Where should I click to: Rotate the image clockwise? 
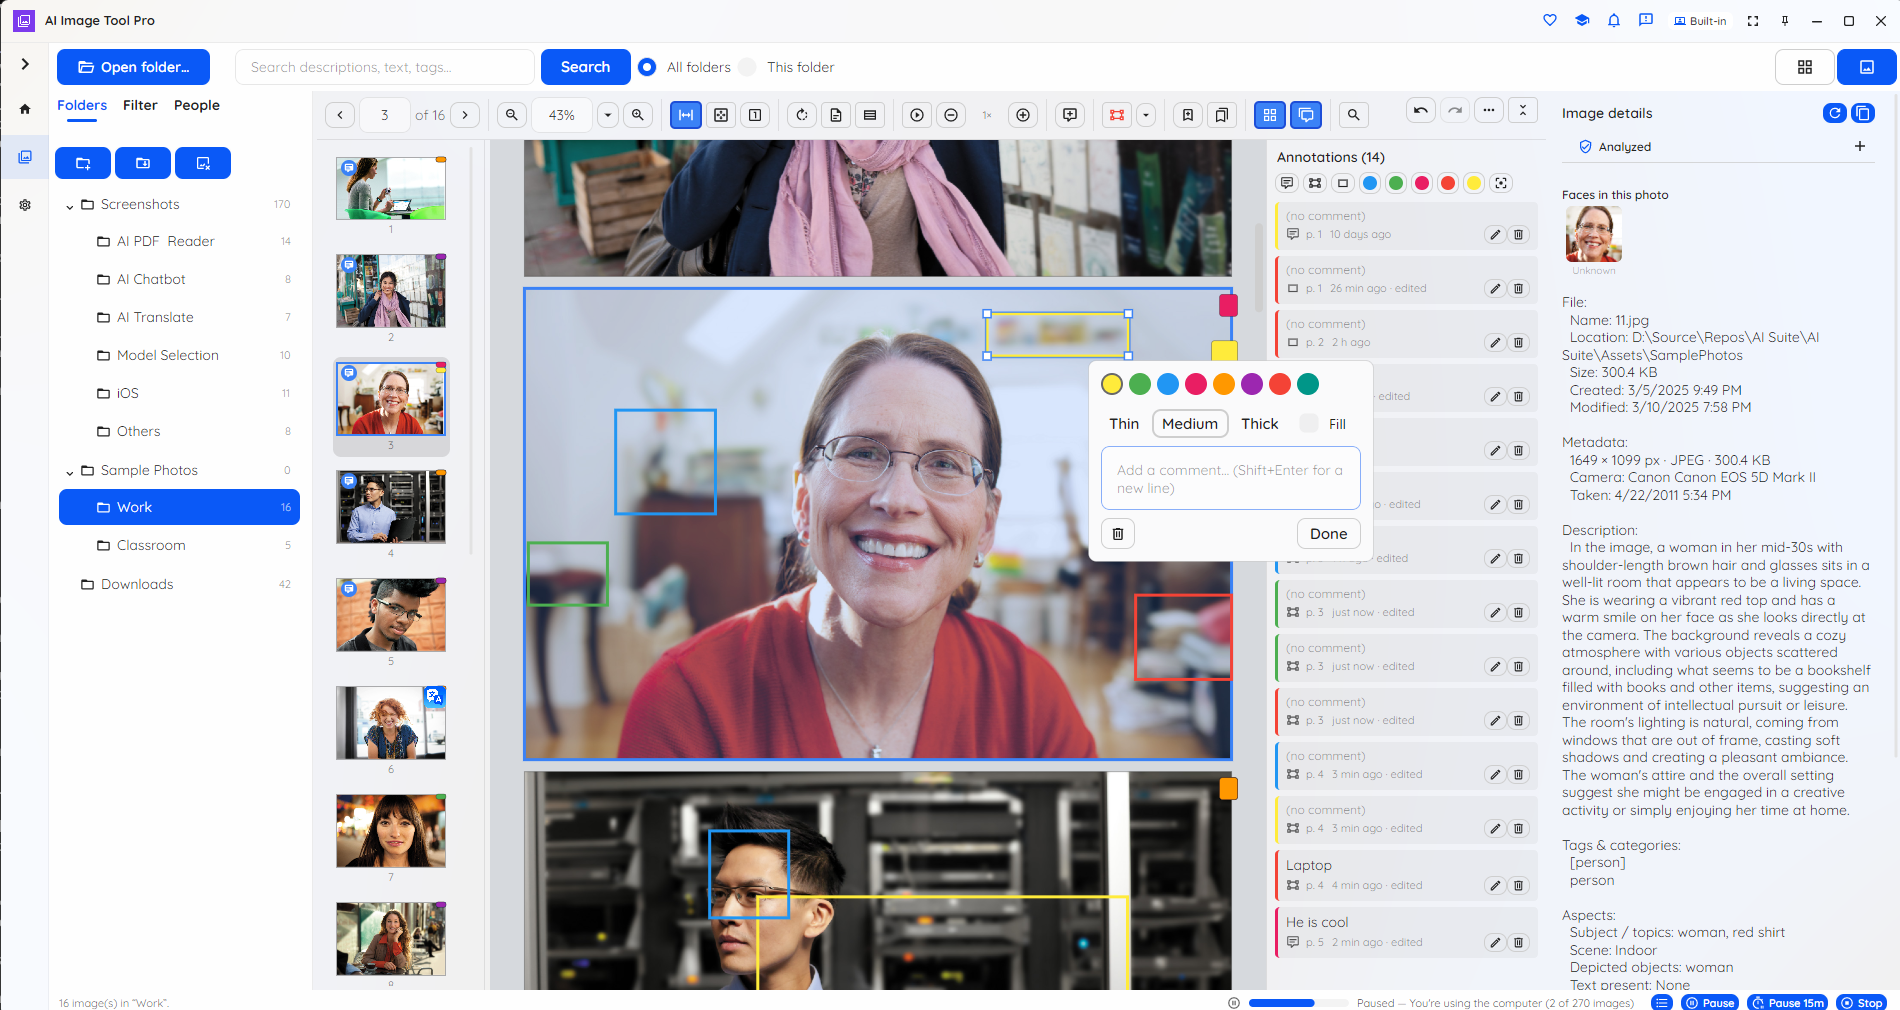click(802, 115)
